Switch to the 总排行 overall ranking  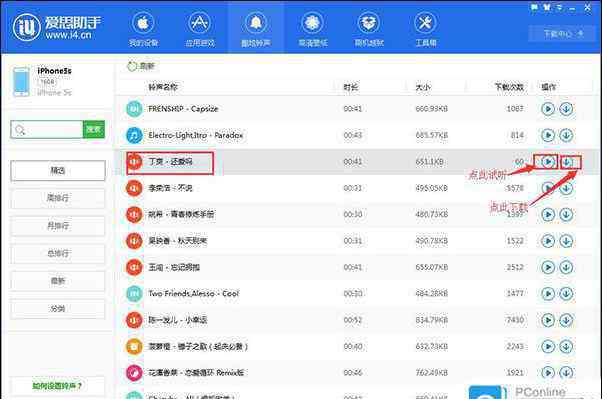tap(58, 253)
